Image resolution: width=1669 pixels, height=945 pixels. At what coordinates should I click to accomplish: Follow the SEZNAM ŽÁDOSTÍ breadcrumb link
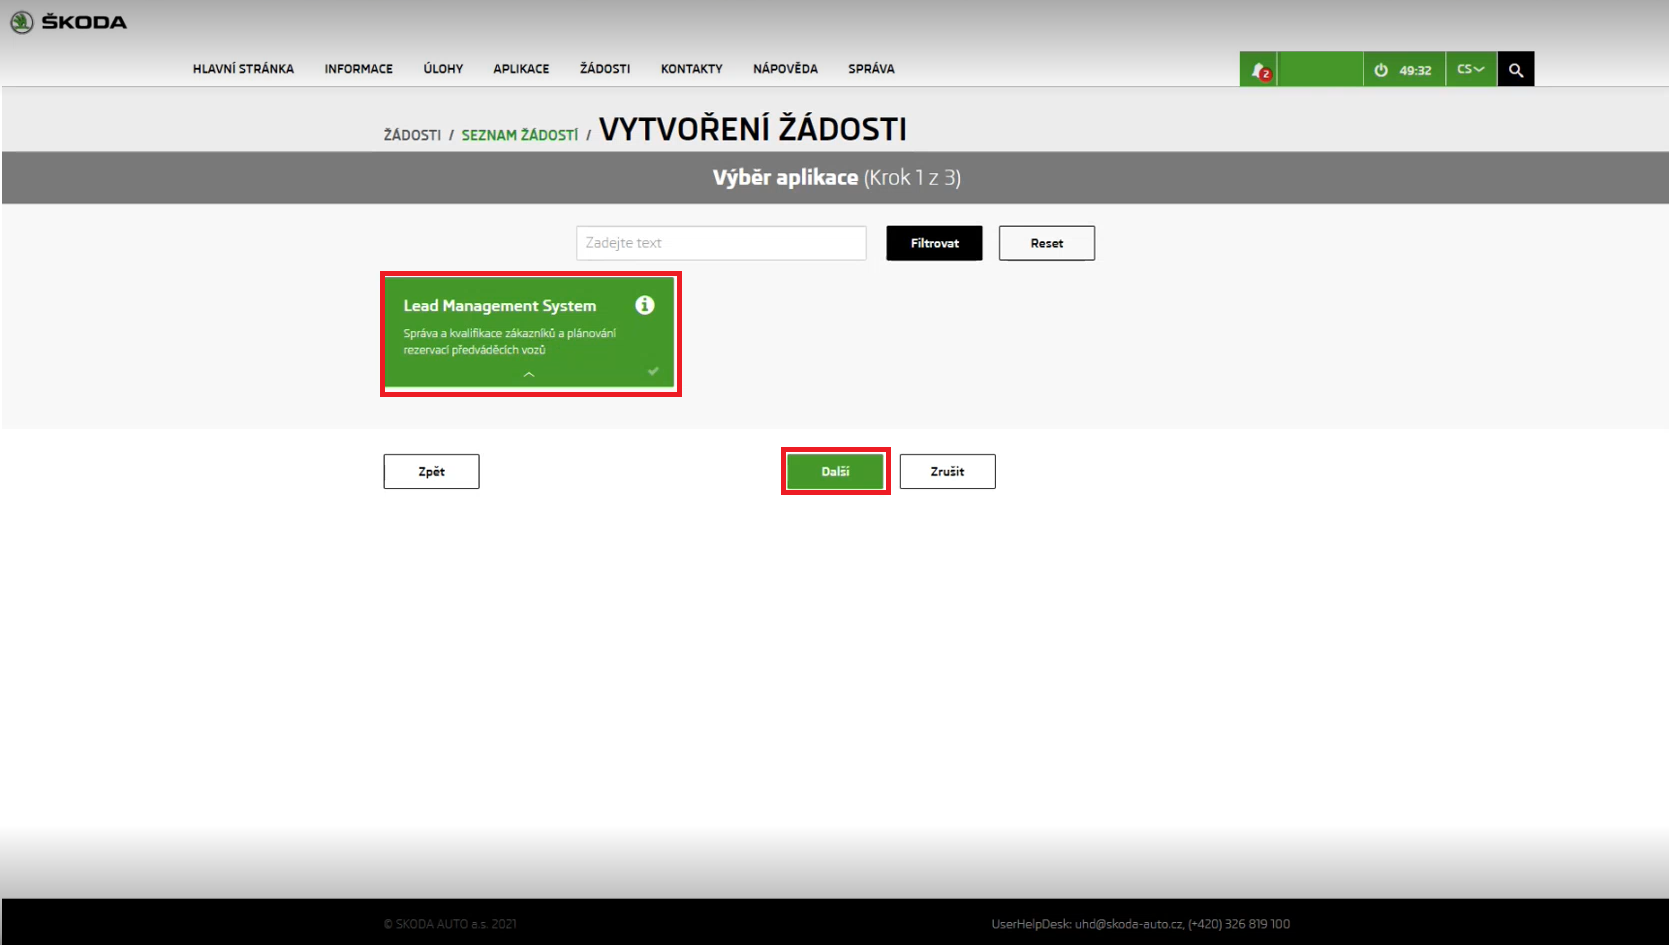click(519, 135)
